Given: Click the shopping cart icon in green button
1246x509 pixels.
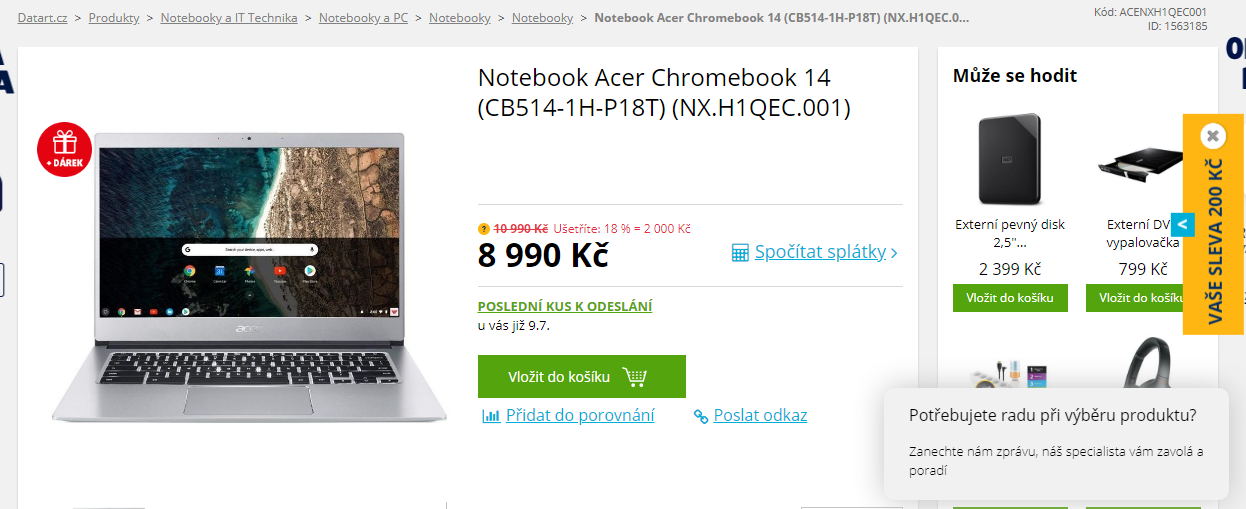Looking at the screenshot, I should pyautogui.click(x=635, y=377).
